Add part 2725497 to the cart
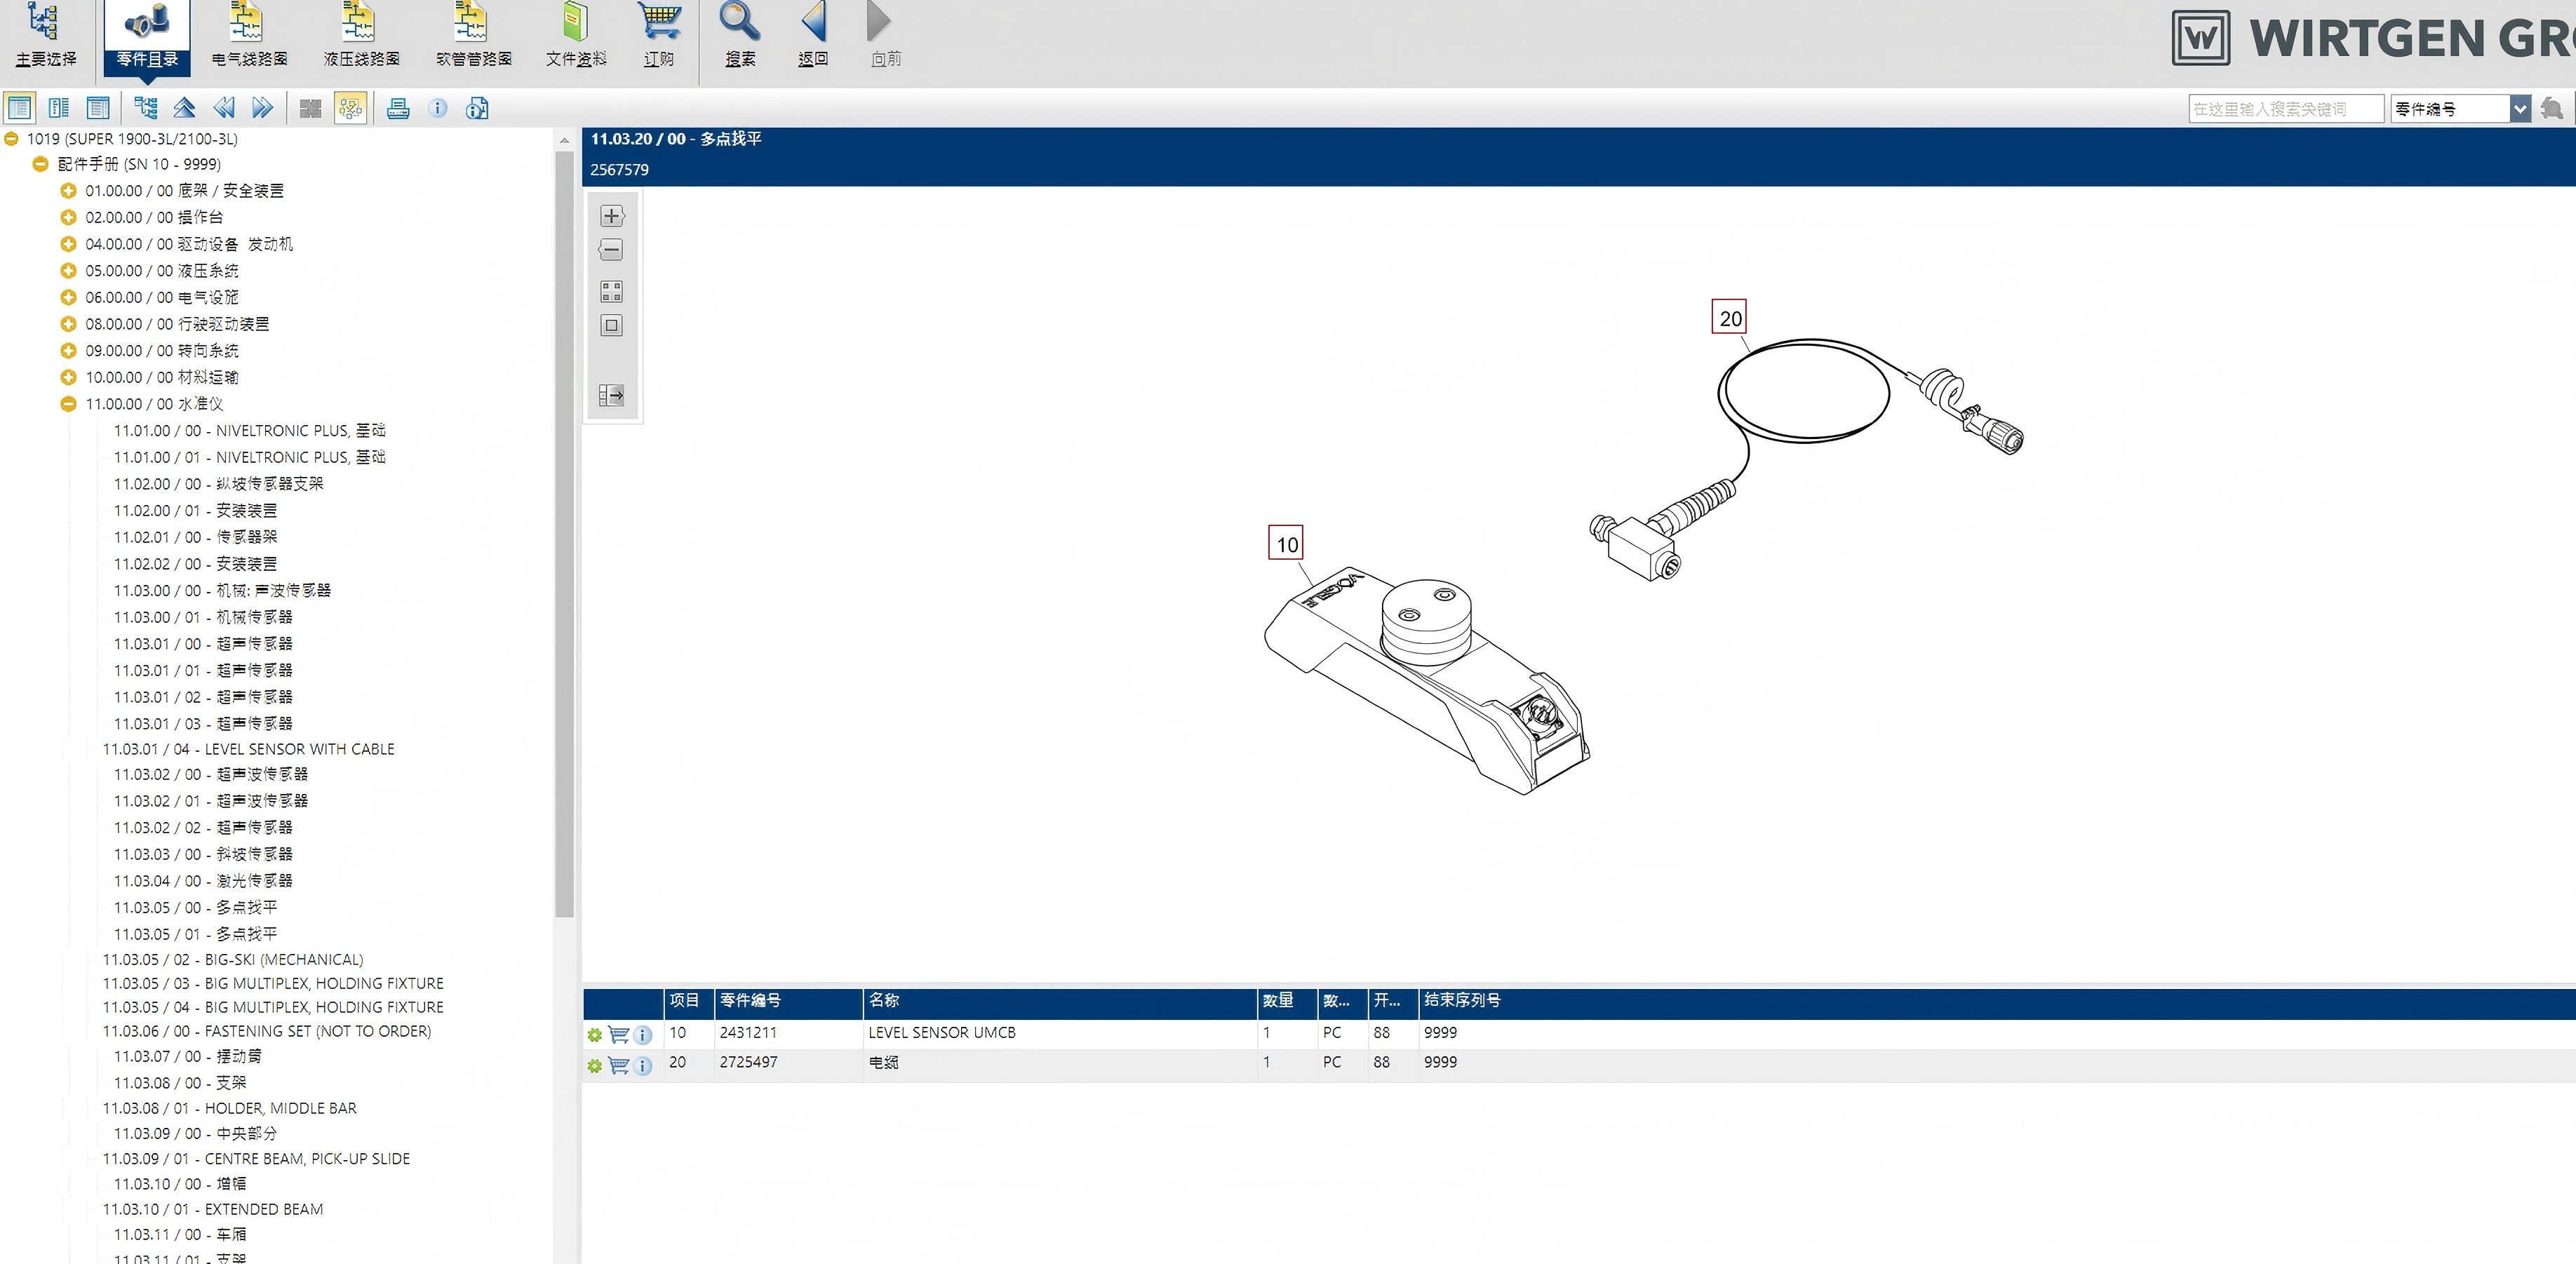This screenshot has height=1264, width=2576. pos(619,1065)
